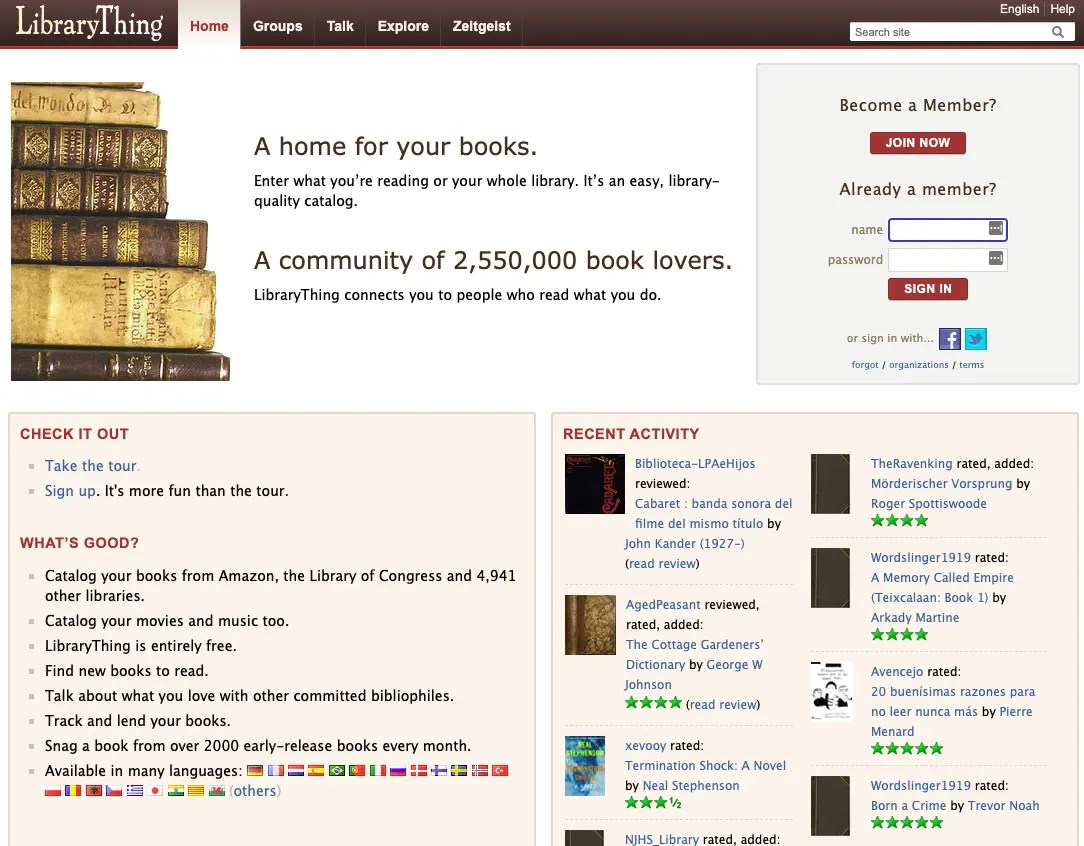Choose the Japanese flag language icon

[155, 790]
